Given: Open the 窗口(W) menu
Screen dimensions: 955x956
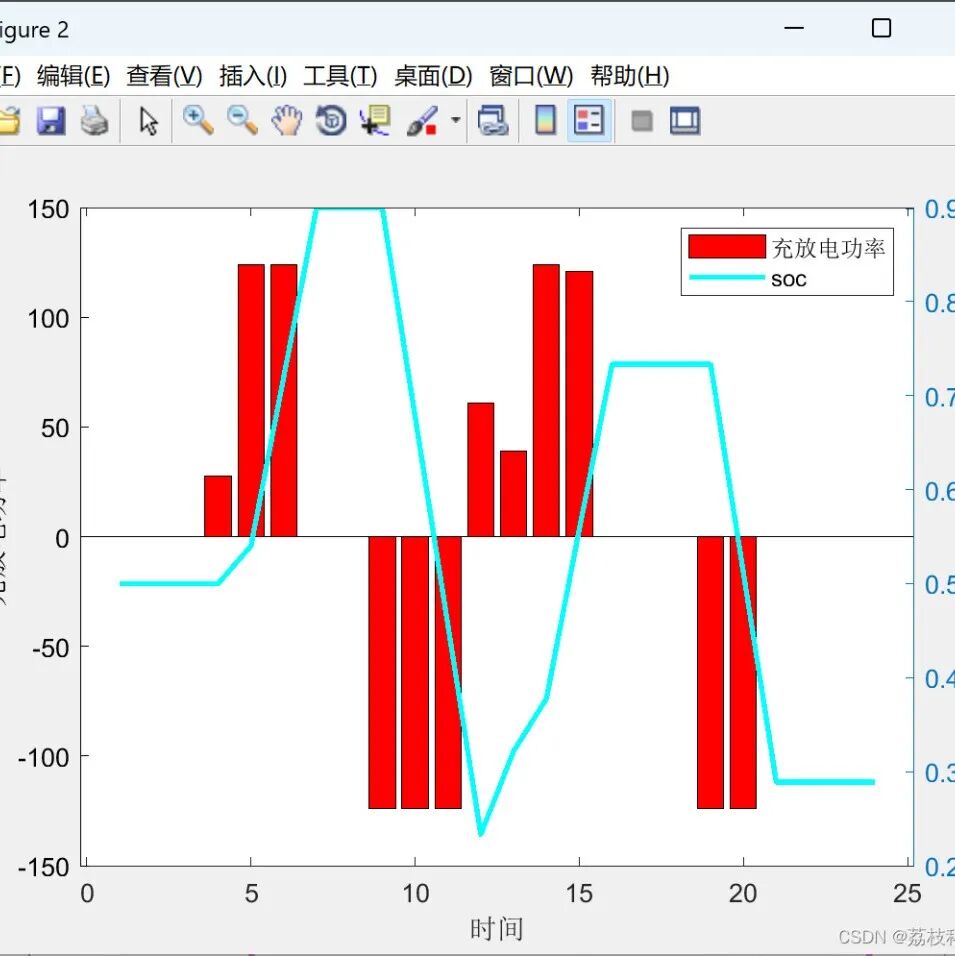Looking at the screenshot, I should click(531, 76).
